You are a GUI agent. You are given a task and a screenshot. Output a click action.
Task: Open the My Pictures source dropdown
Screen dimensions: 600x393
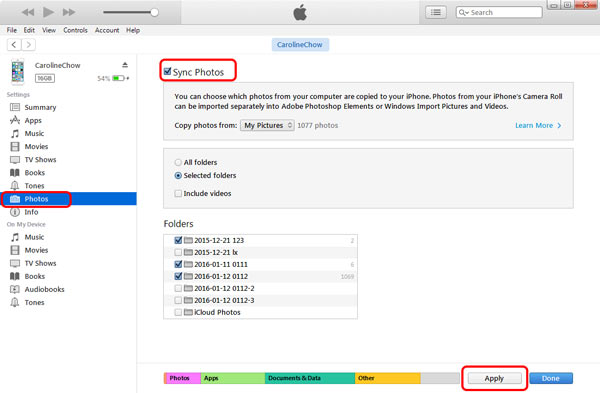coord(267,125)
